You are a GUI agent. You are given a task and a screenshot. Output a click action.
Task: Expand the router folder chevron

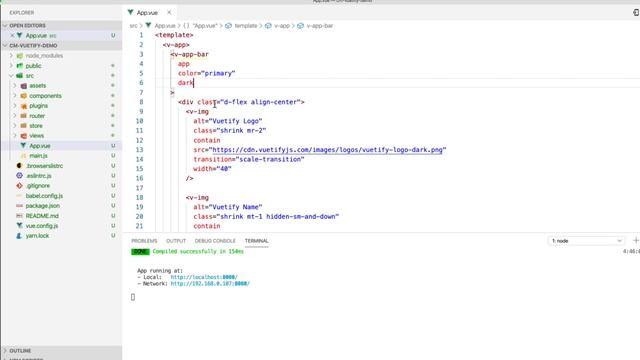point(15,116)
